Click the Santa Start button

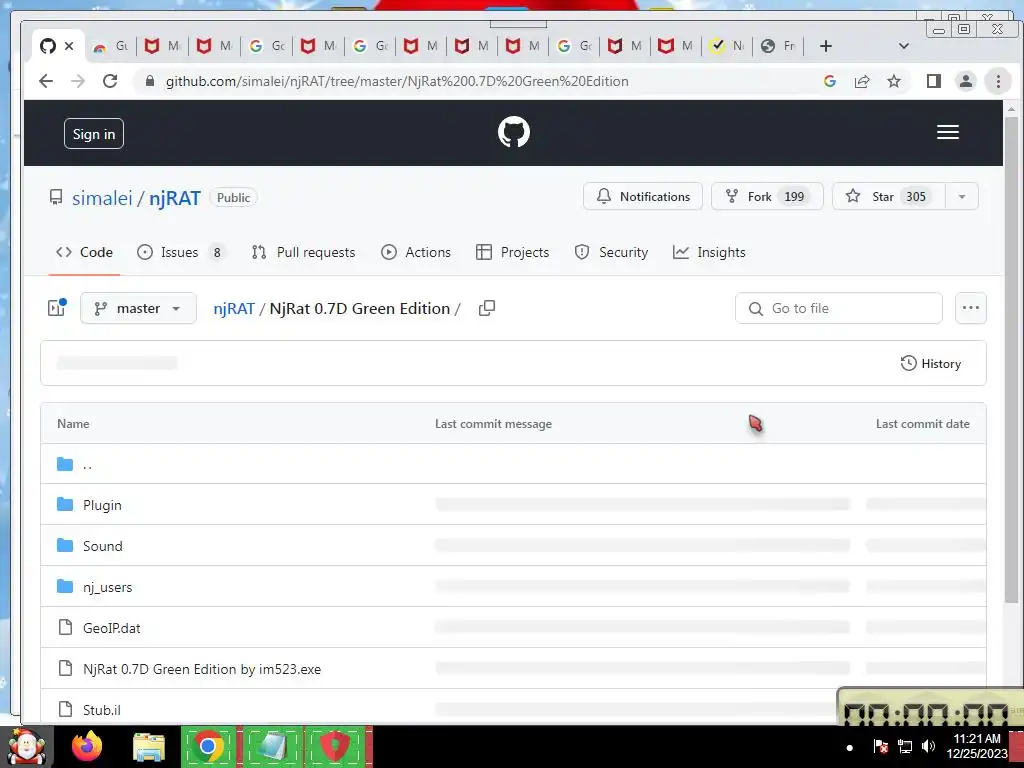tap(27, 746)
